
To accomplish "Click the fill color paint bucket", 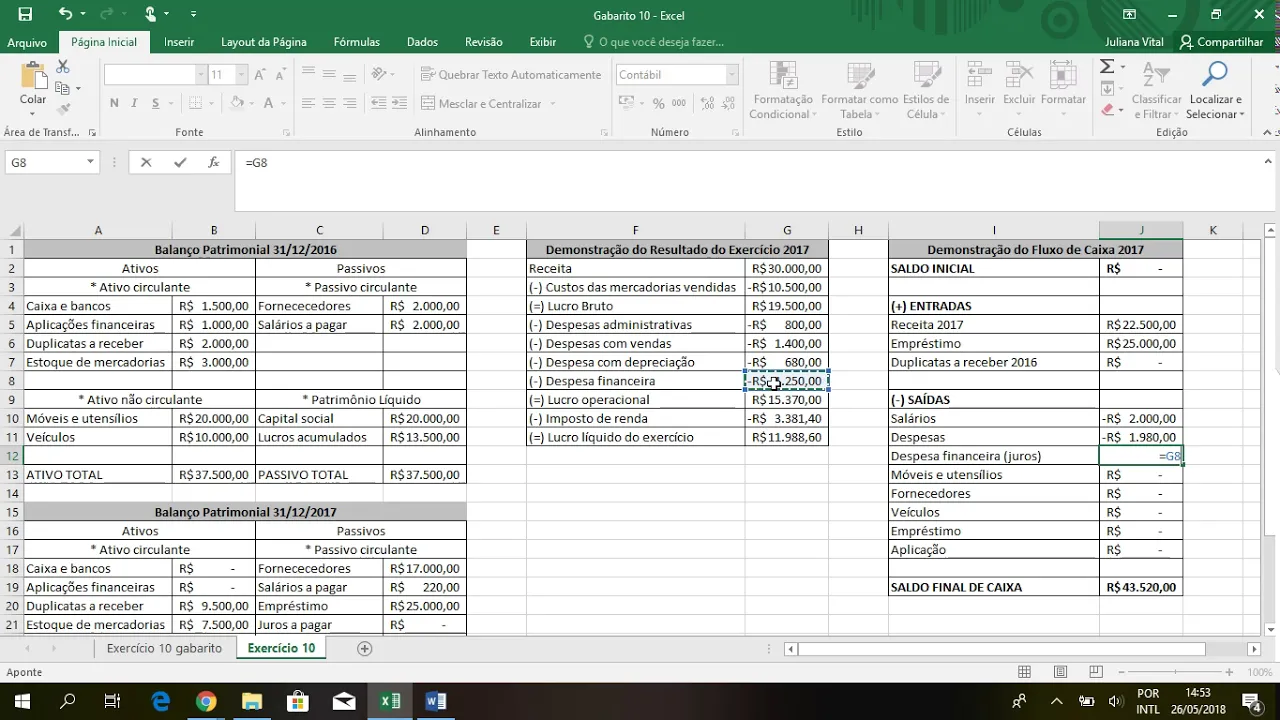I will pos(237,103).
